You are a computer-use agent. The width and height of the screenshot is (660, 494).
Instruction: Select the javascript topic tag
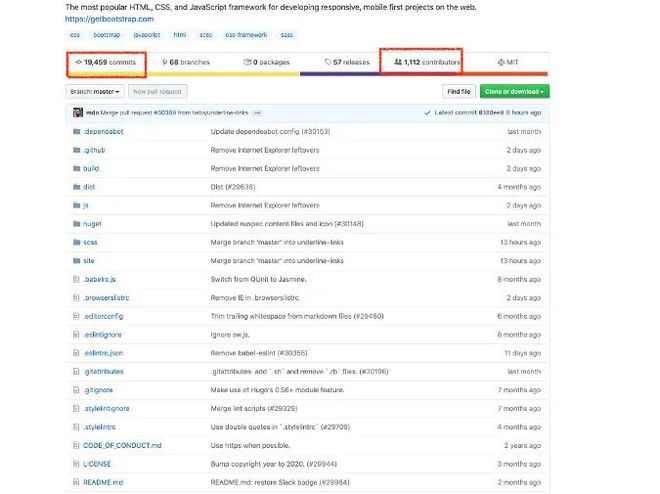[x=146, y=35]
